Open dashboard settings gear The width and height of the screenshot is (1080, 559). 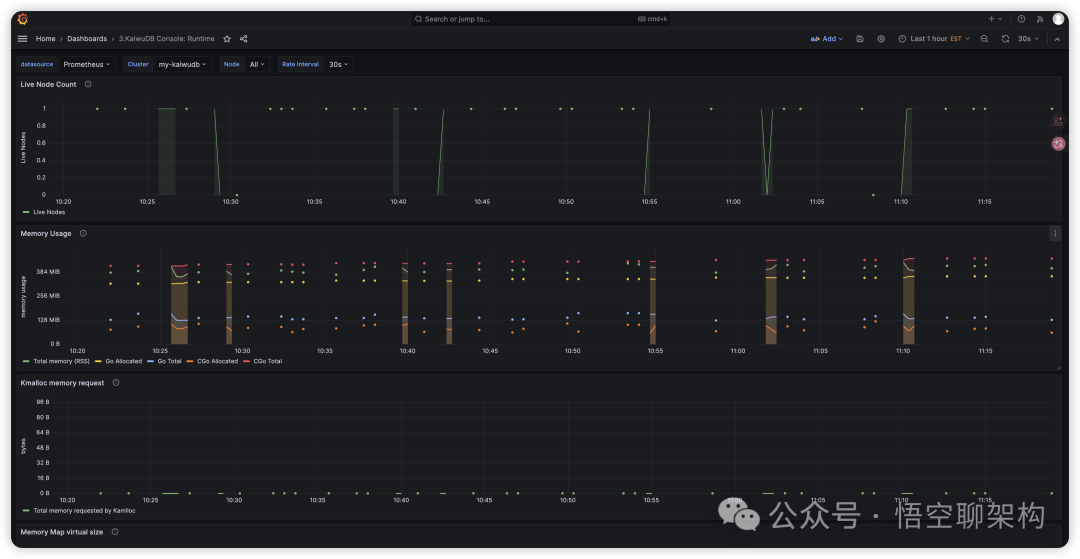[x=881, y=39]
